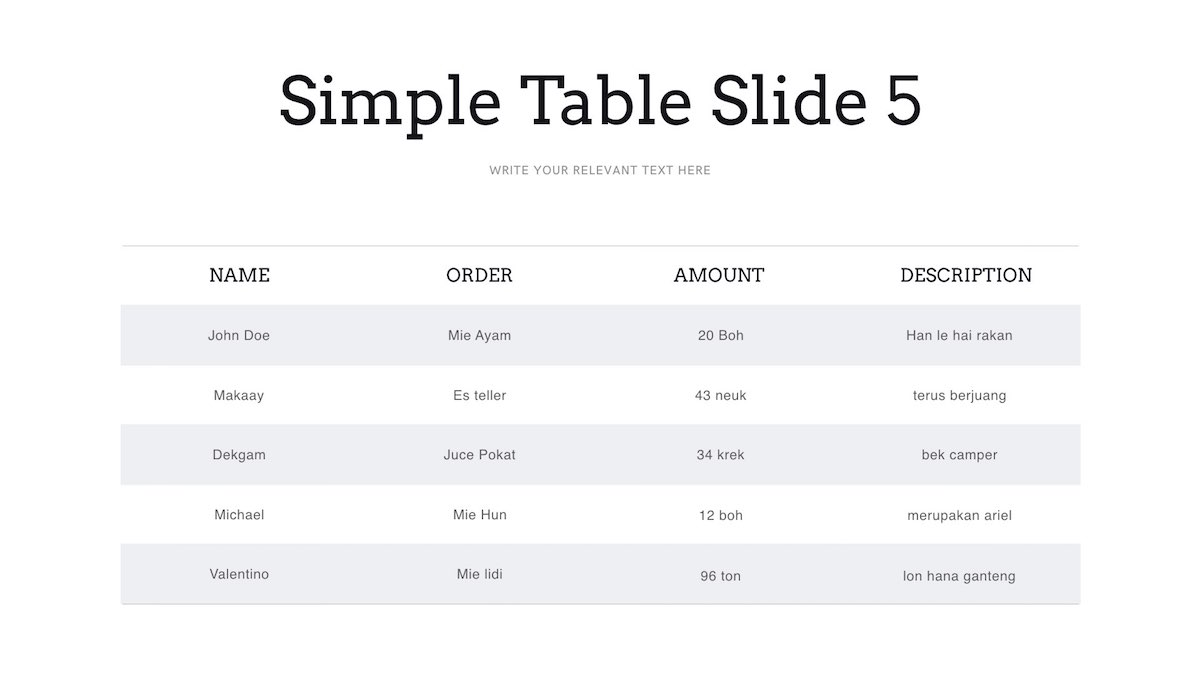Click the "bek camper" description cell

pos(959,455)
